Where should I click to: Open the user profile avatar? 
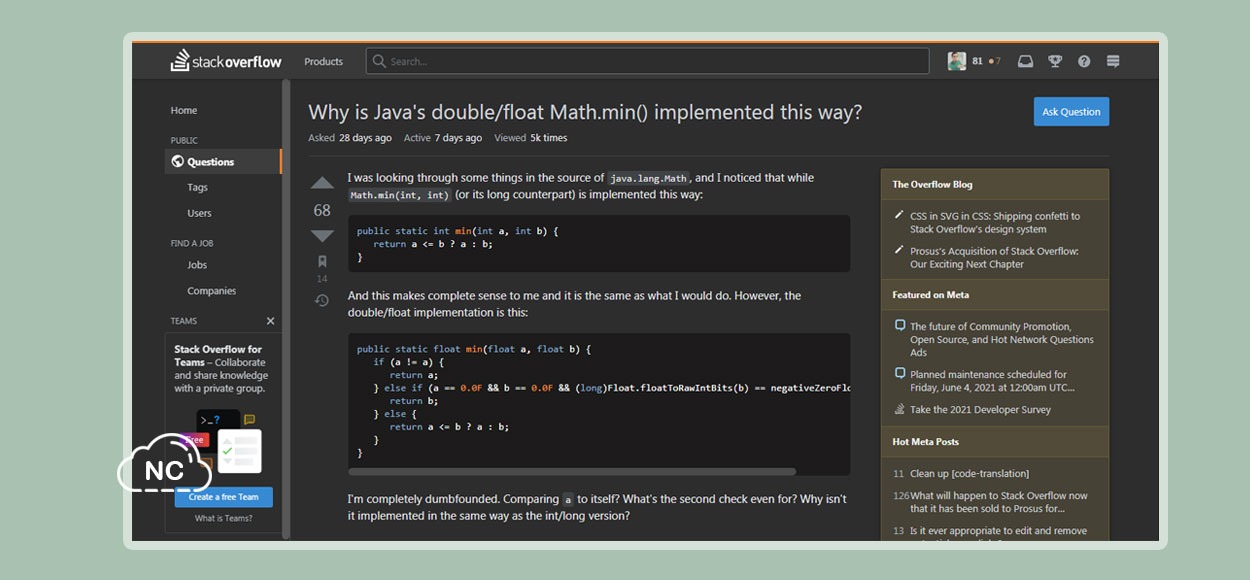(x=957, y=61)
